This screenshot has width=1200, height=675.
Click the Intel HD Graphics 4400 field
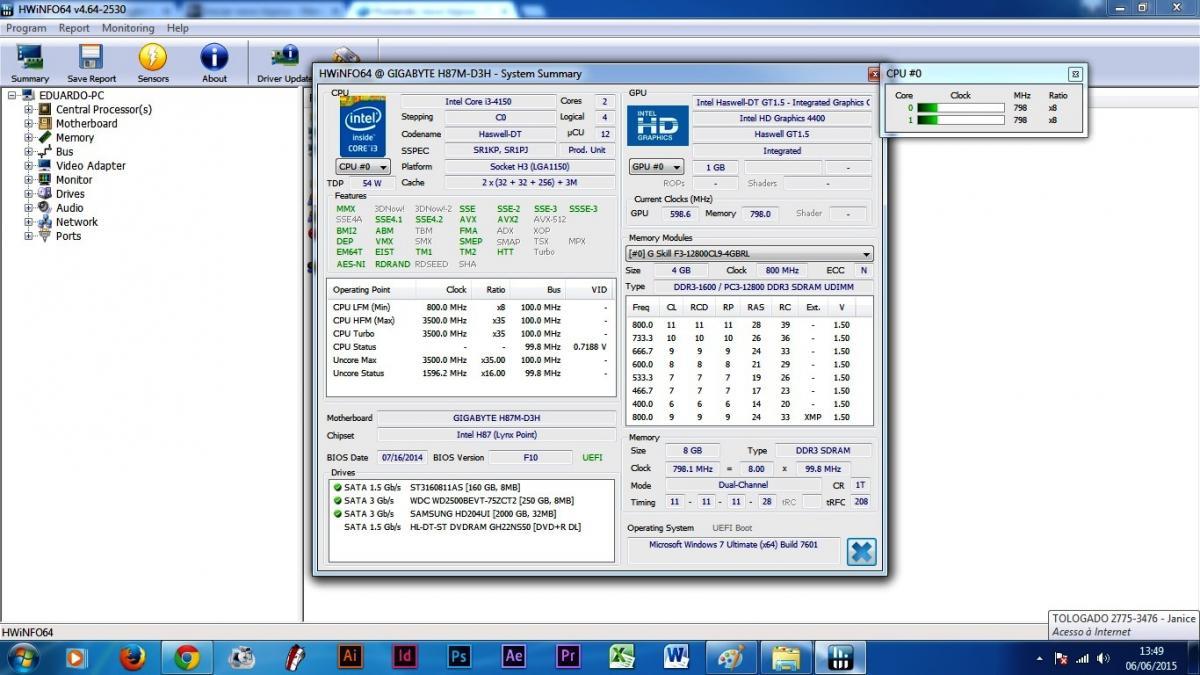(x=782, y=118)
